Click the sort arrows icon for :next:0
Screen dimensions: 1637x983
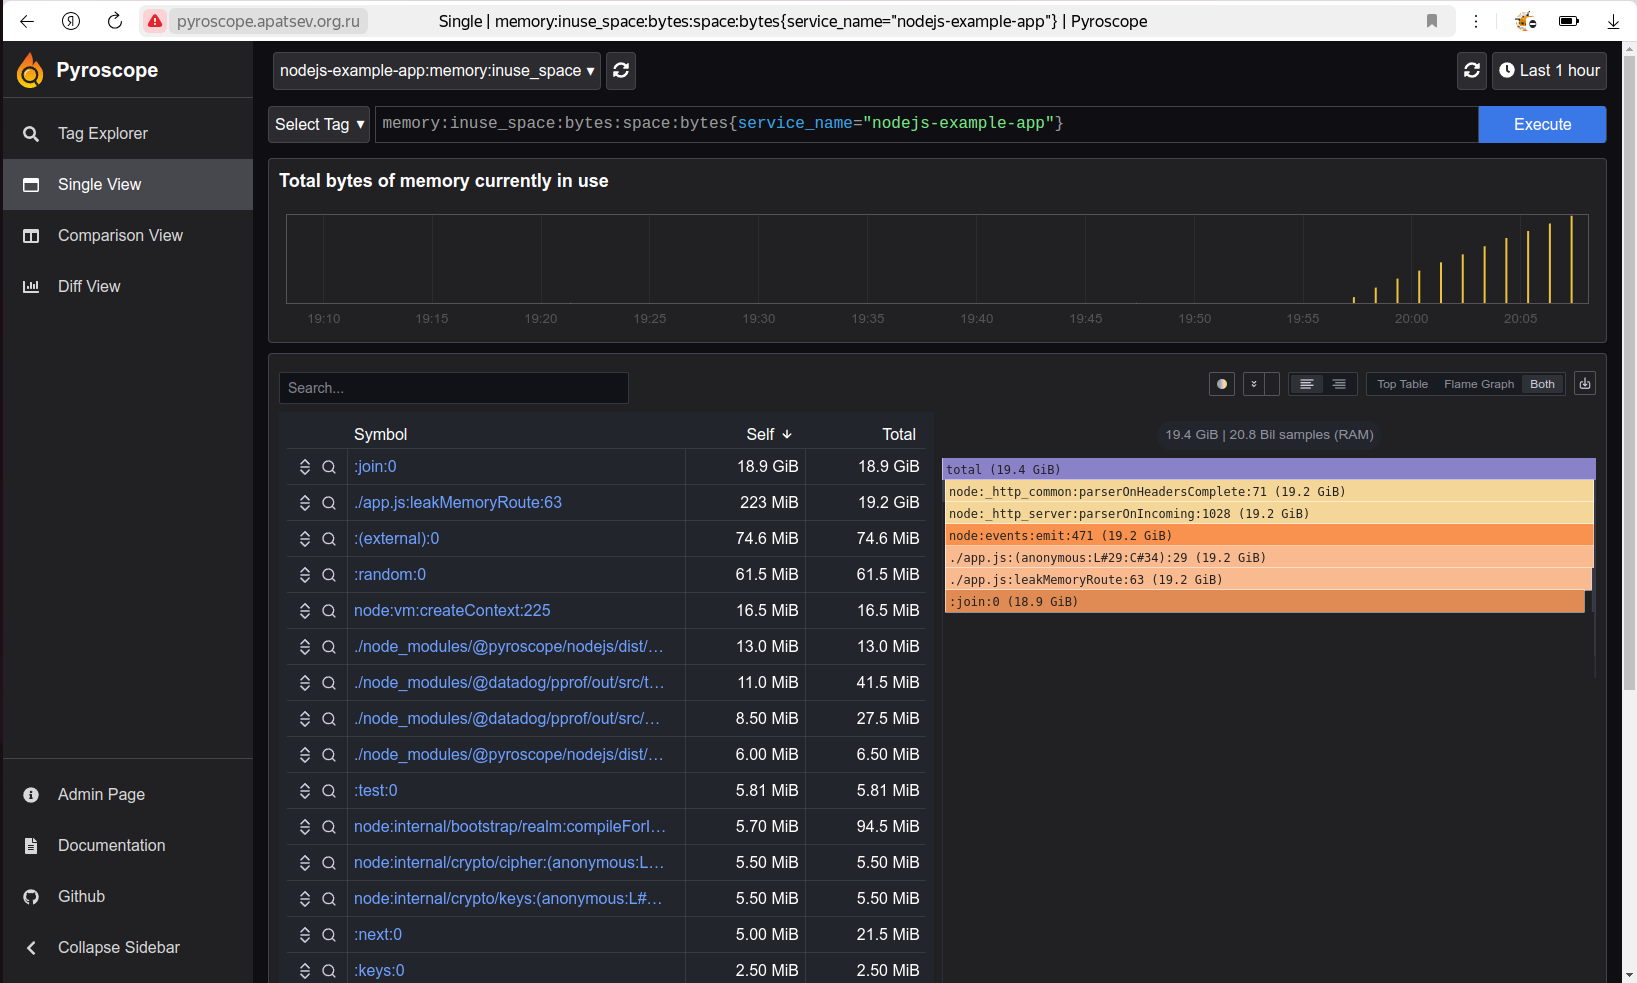pos(305,935)
